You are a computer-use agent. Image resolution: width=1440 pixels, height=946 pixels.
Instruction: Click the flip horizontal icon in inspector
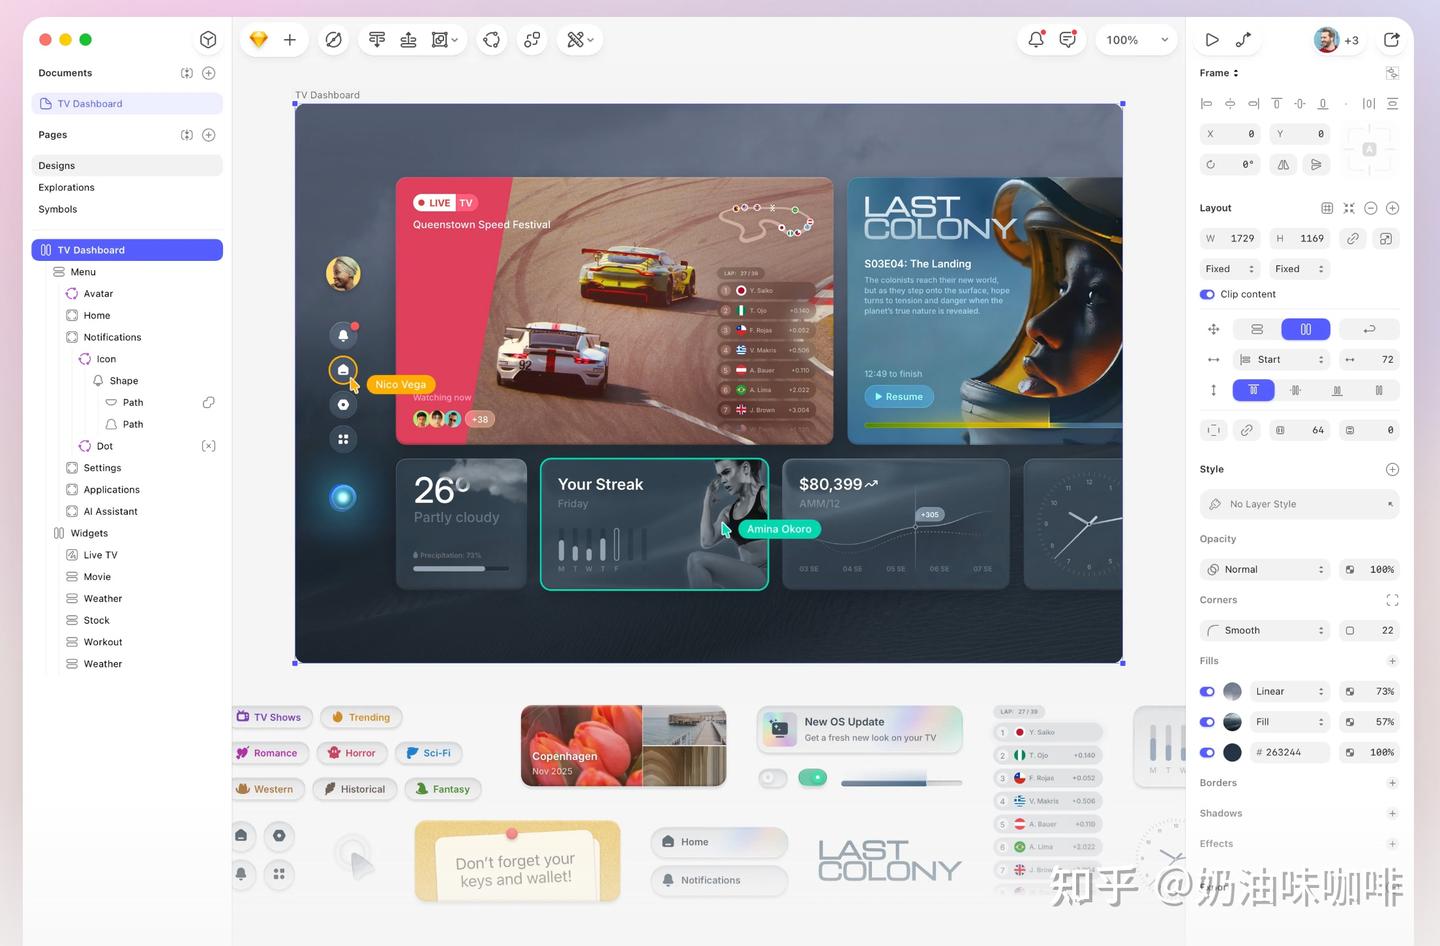[x=1283, y=165]
